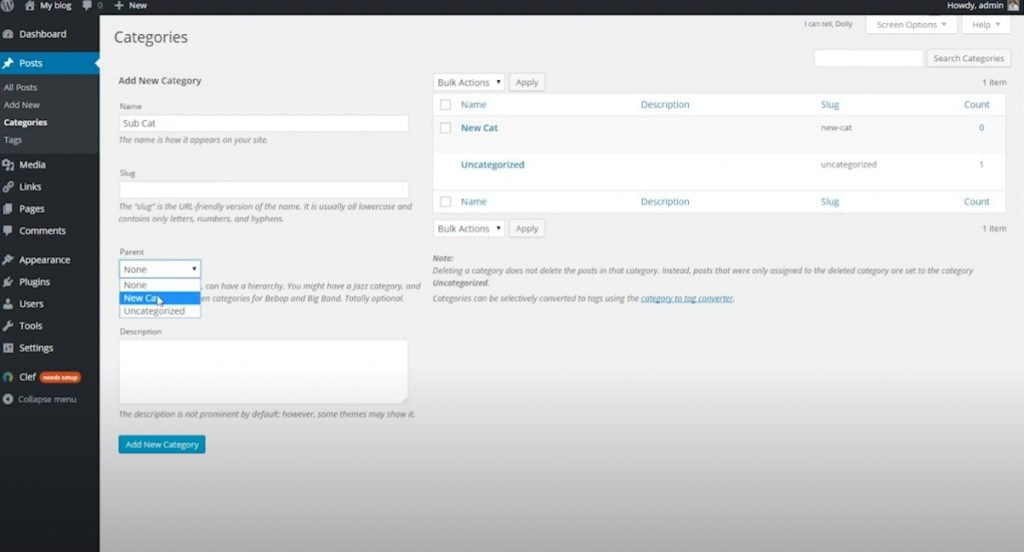Click the Add New Category button
This screenshot has width=1024, height=552.
pyautogui.click(x=161, y=444)
